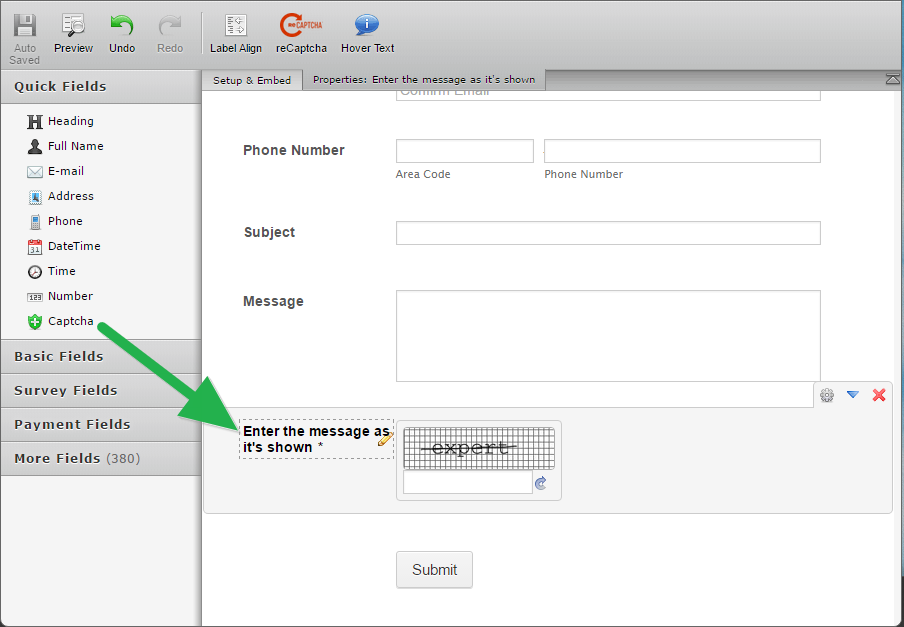Add the DateTime quick field
The image size is (904, 627).
[x=73, y=246]
